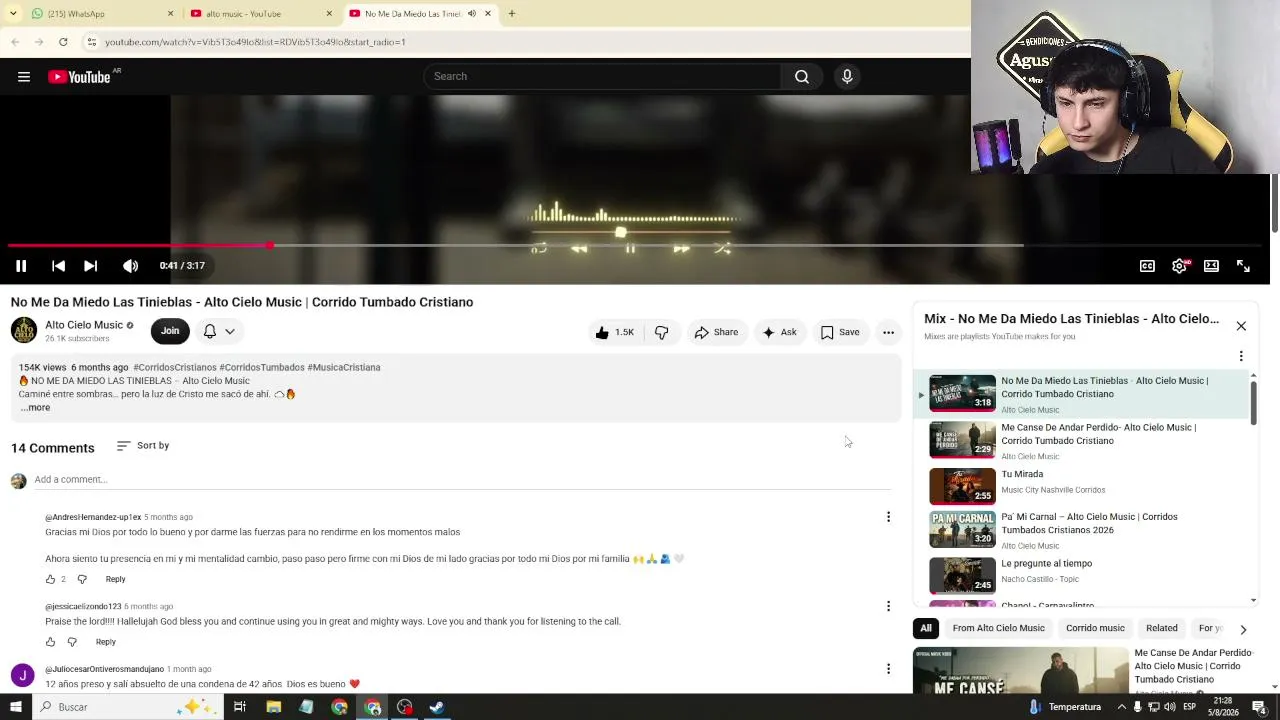Go back in browser history

tap(15, 42)
